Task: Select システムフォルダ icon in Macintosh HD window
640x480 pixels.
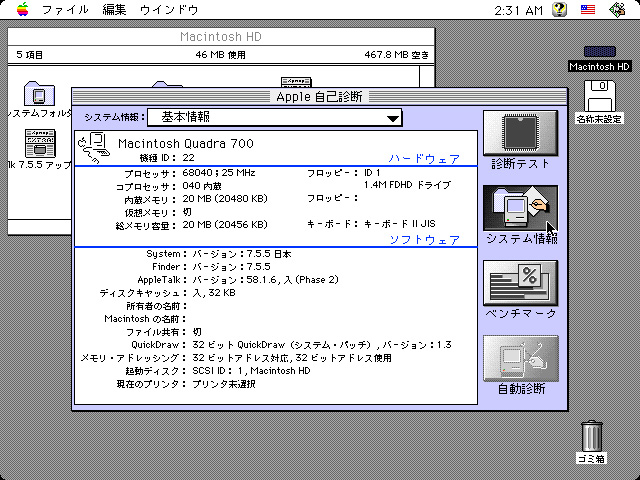Action: pyautogui.click(x=39, y=94)
